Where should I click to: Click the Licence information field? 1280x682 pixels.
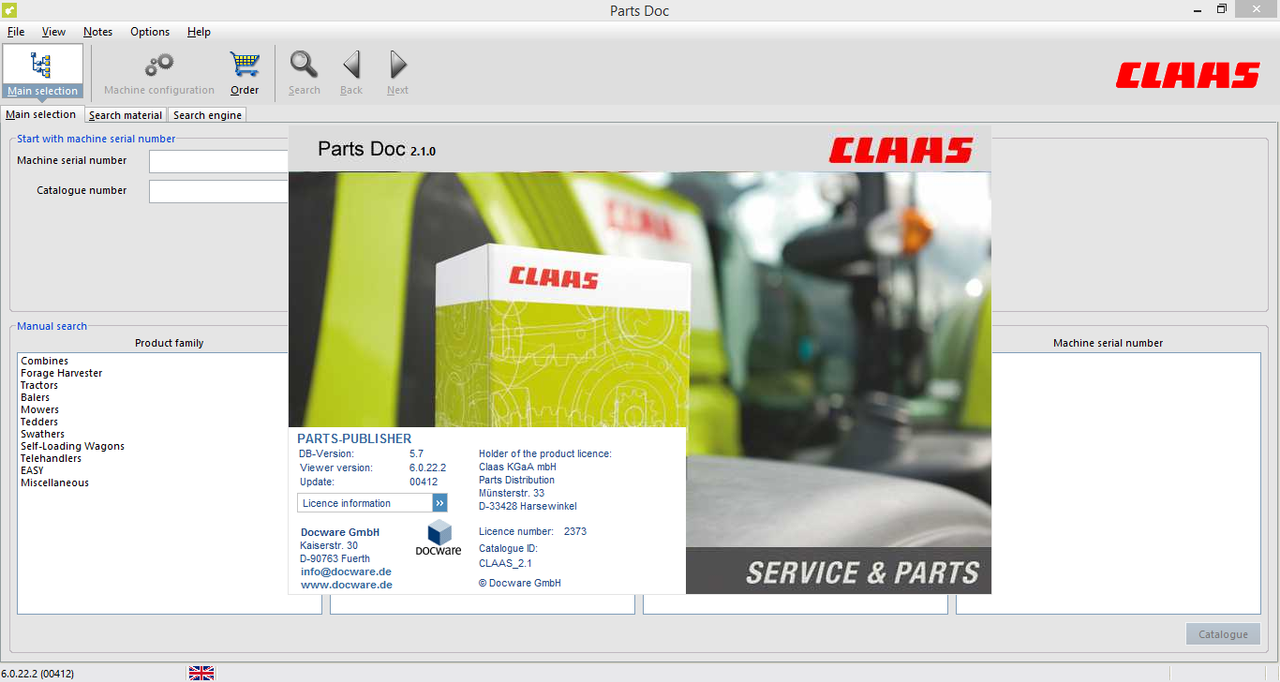pyautogui.click(x=365, y=503)
